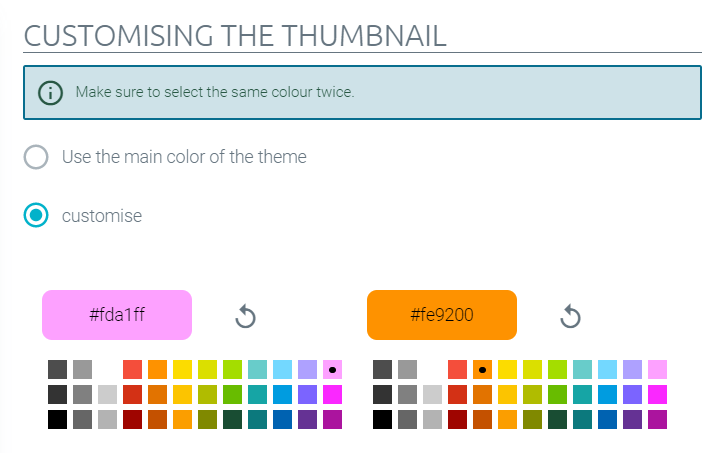Viewport: 719px width, 453px height.
Task: Choose teal swatch in right palette middle row
Action: 582,394
